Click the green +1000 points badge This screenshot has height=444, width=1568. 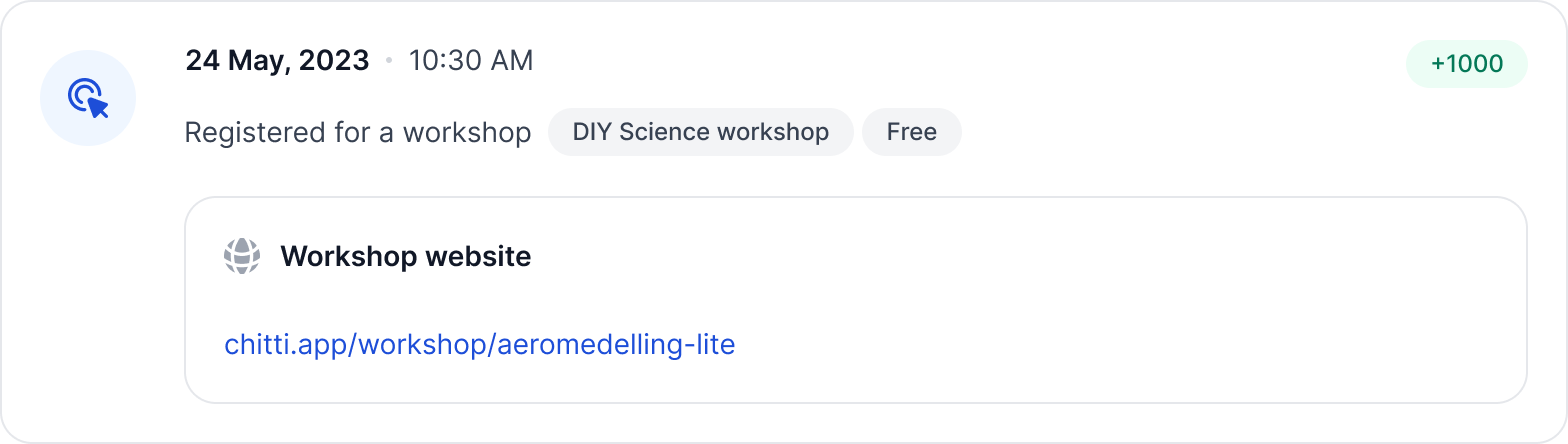[x=1466, y=64]
